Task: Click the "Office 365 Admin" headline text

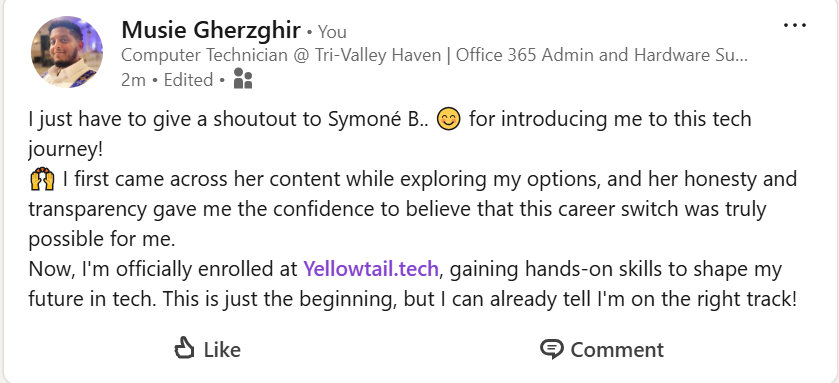Action: (x=514, y=55)
